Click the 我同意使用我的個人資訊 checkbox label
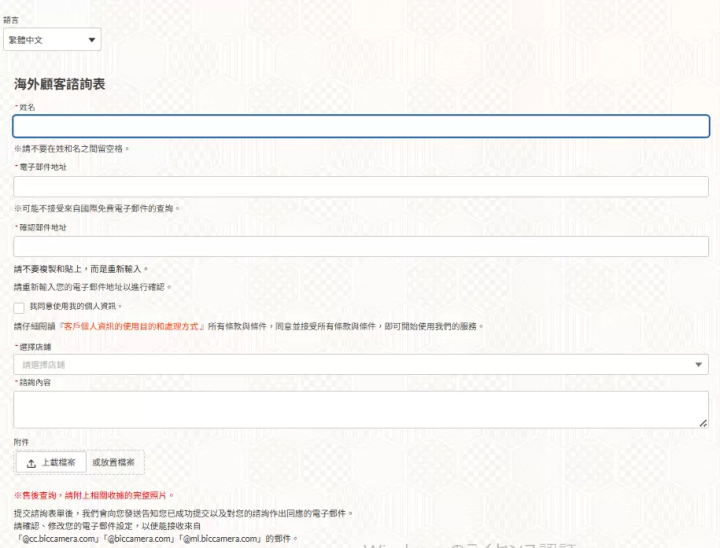The image size is (720, 548). 75,306
